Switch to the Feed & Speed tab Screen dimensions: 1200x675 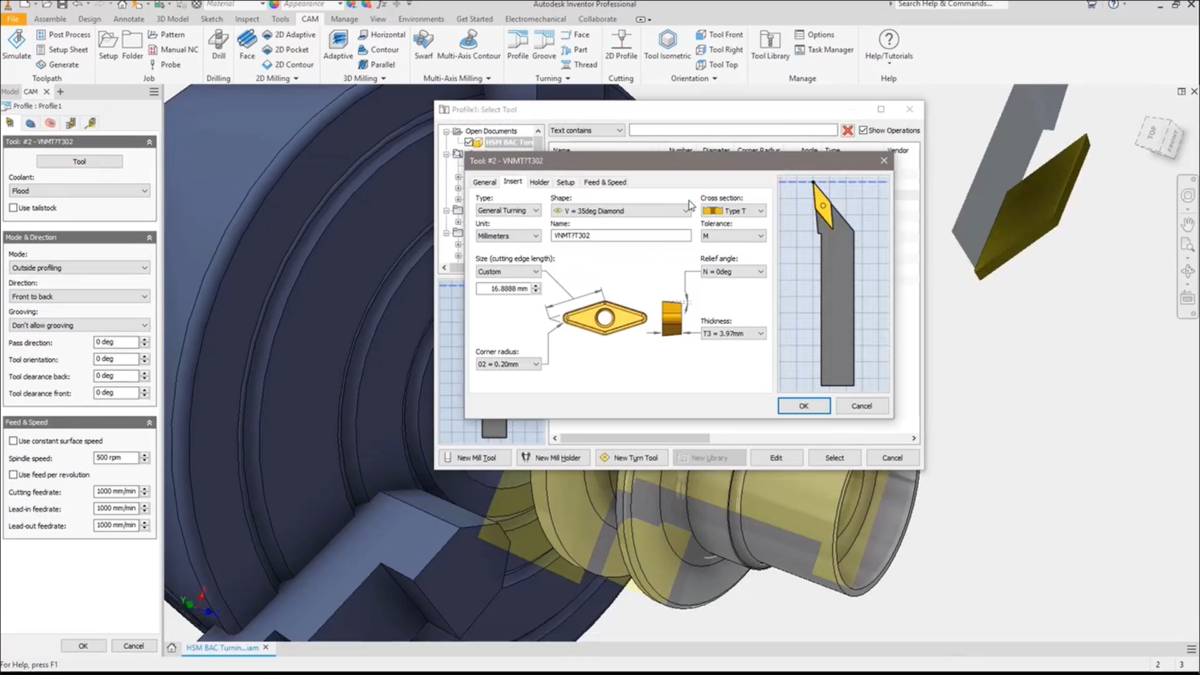(605, 182)
